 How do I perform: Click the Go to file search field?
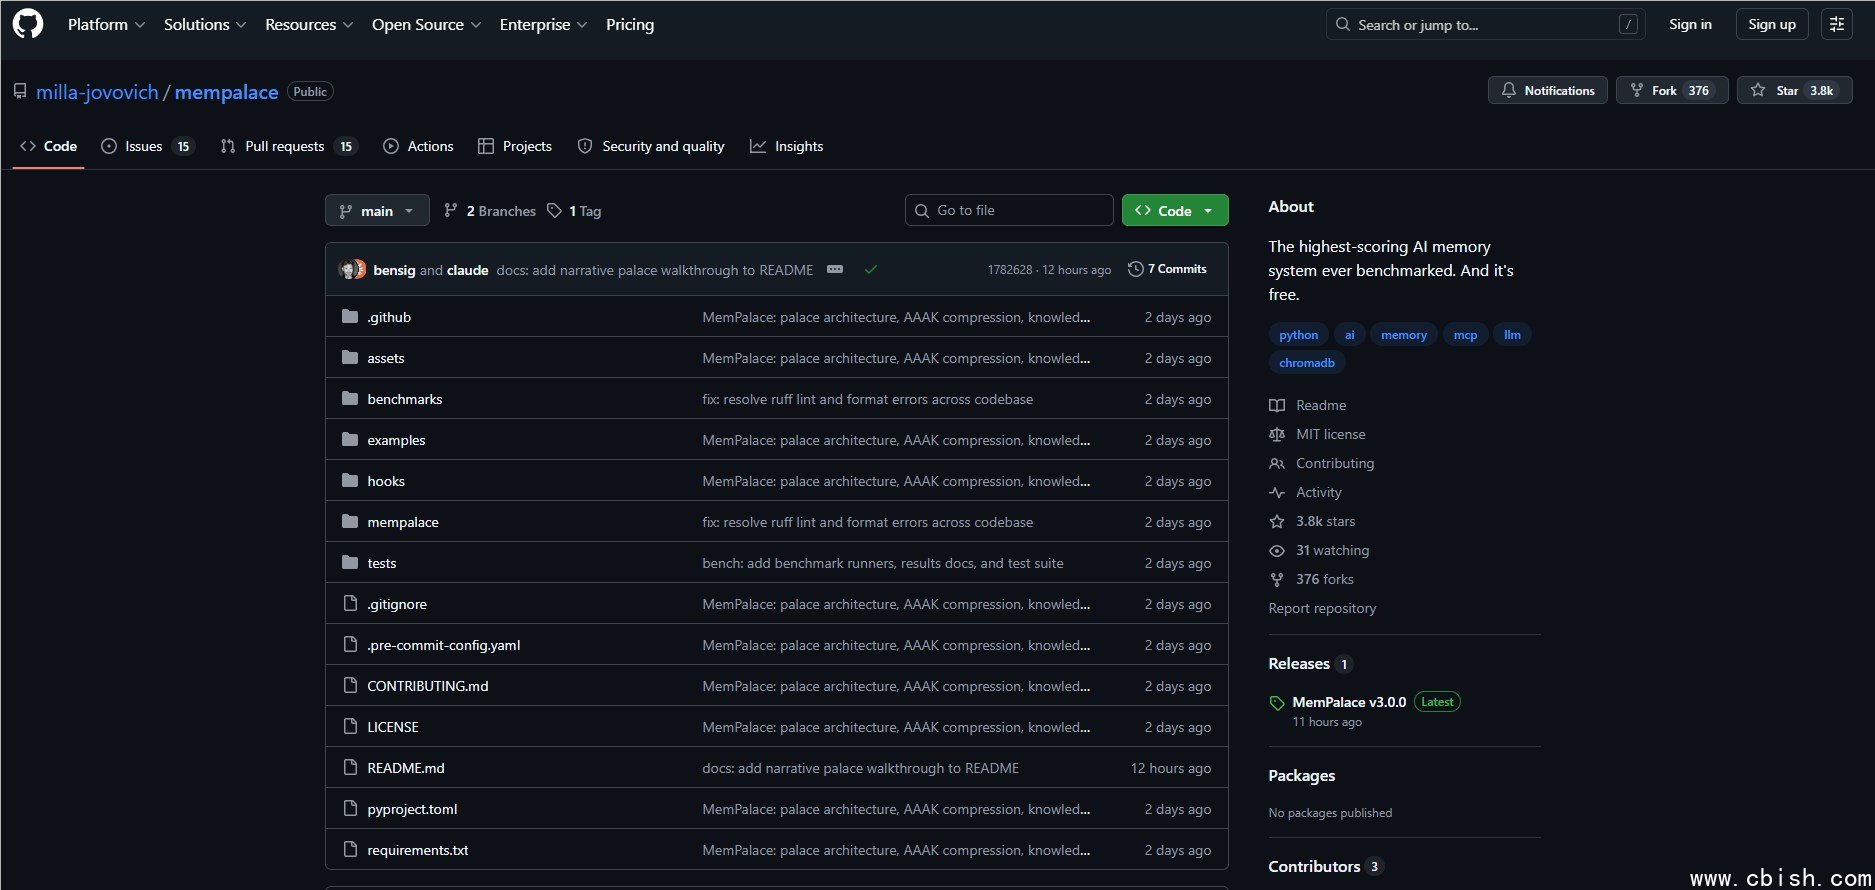pos(1010,211)
